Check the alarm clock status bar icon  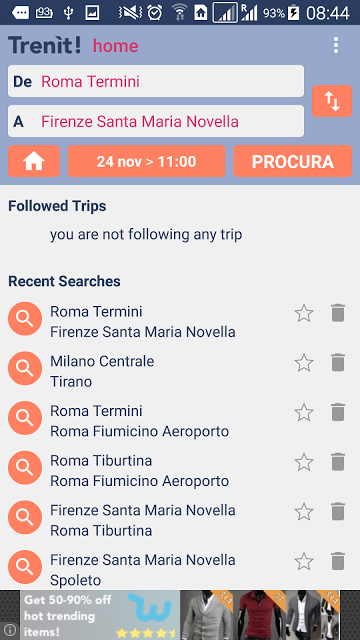click(155, 13)
